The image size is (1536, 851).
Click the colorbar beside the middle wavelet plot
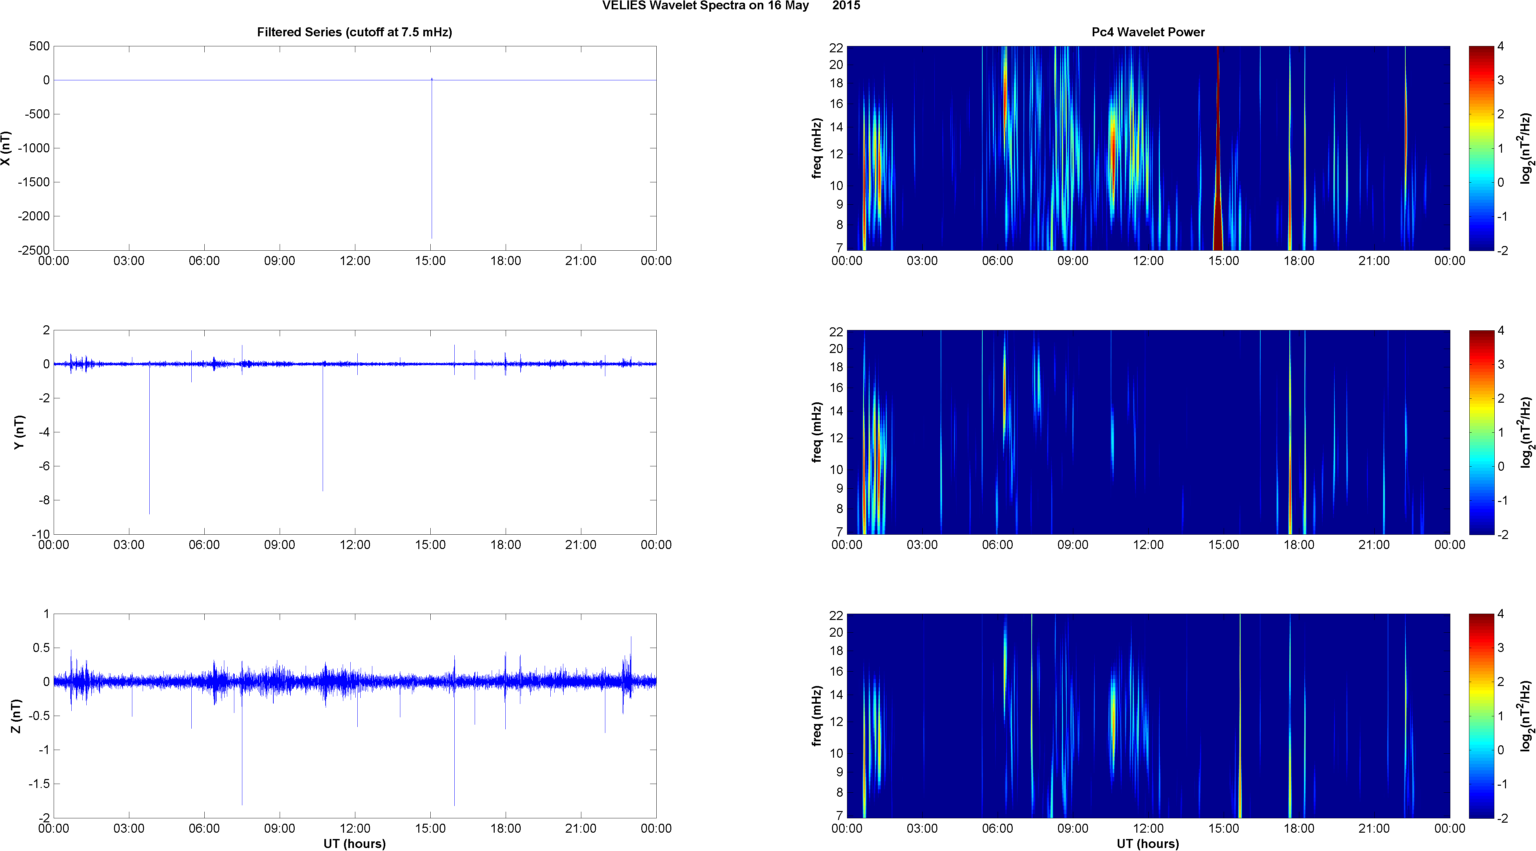(x=1481, y=432)
